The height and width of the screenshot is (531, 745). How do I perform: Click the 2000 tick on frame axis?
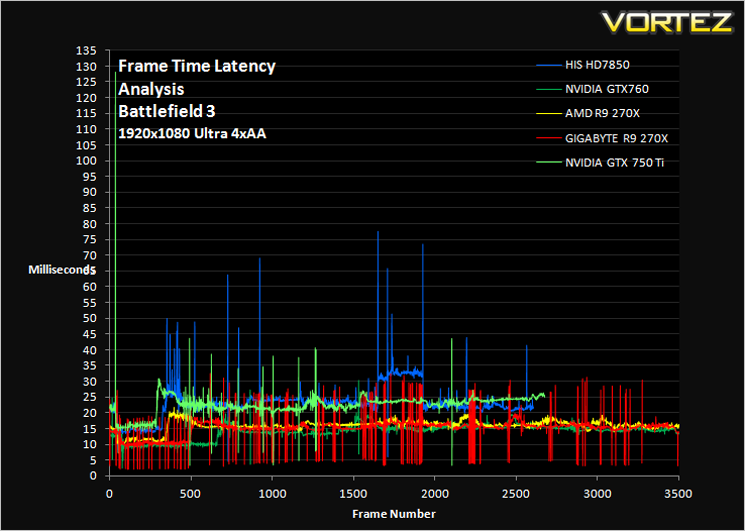pos(435,493)
